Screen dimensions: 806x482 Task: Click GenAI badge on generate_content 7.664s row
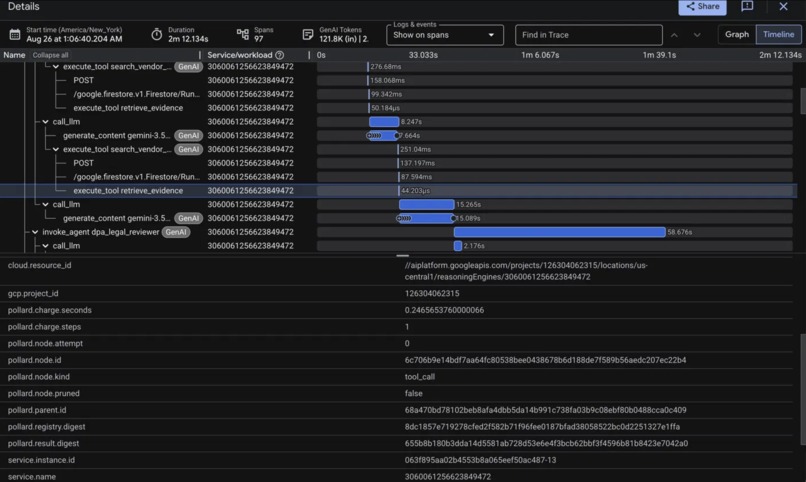(x=188, y=136)
